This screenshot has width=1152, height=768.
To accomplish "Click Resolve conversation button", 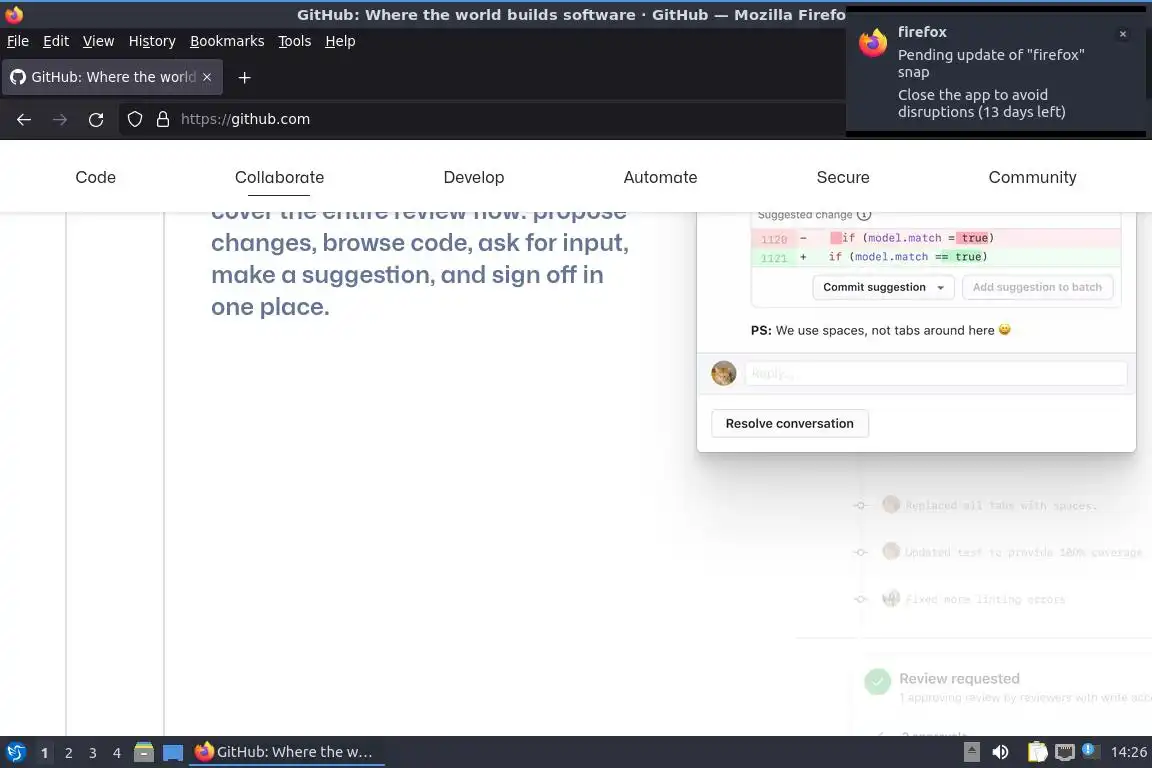I will click(x=790, y=423).
